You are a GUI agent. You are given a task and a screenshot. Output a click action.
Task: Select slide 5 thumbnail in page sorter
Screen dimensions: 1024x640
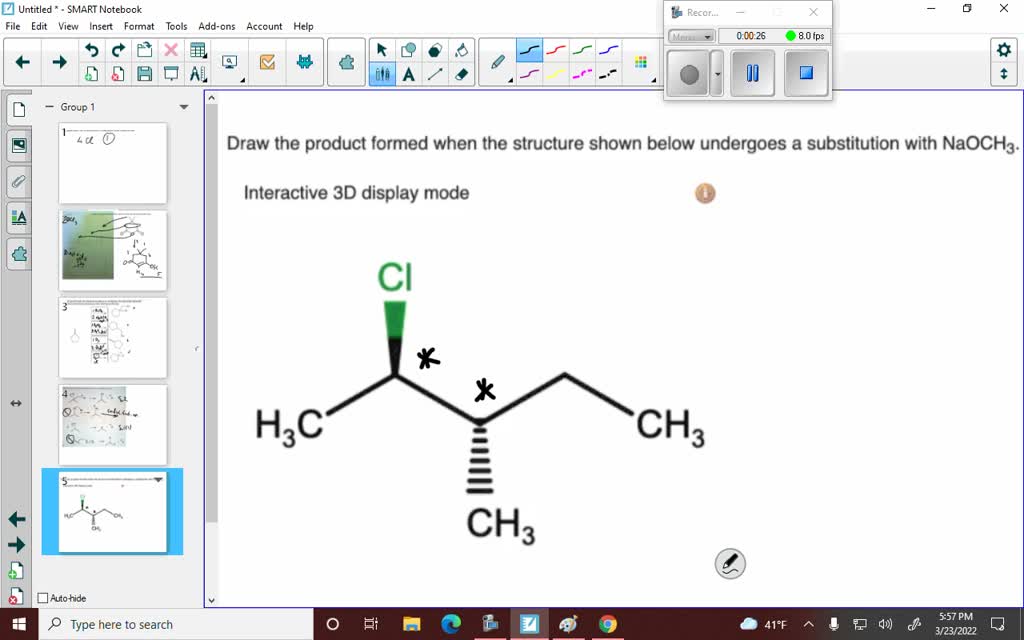(112, 510)
